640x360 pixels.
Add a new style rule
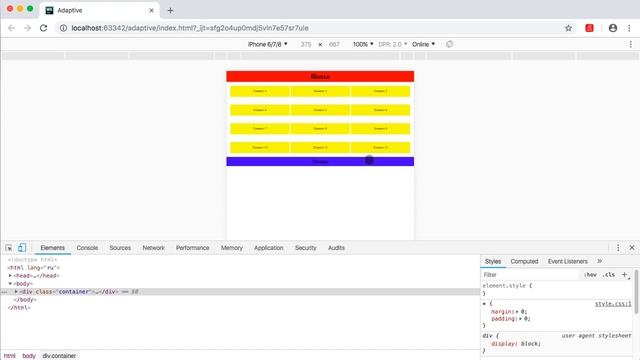click(624, 275)
